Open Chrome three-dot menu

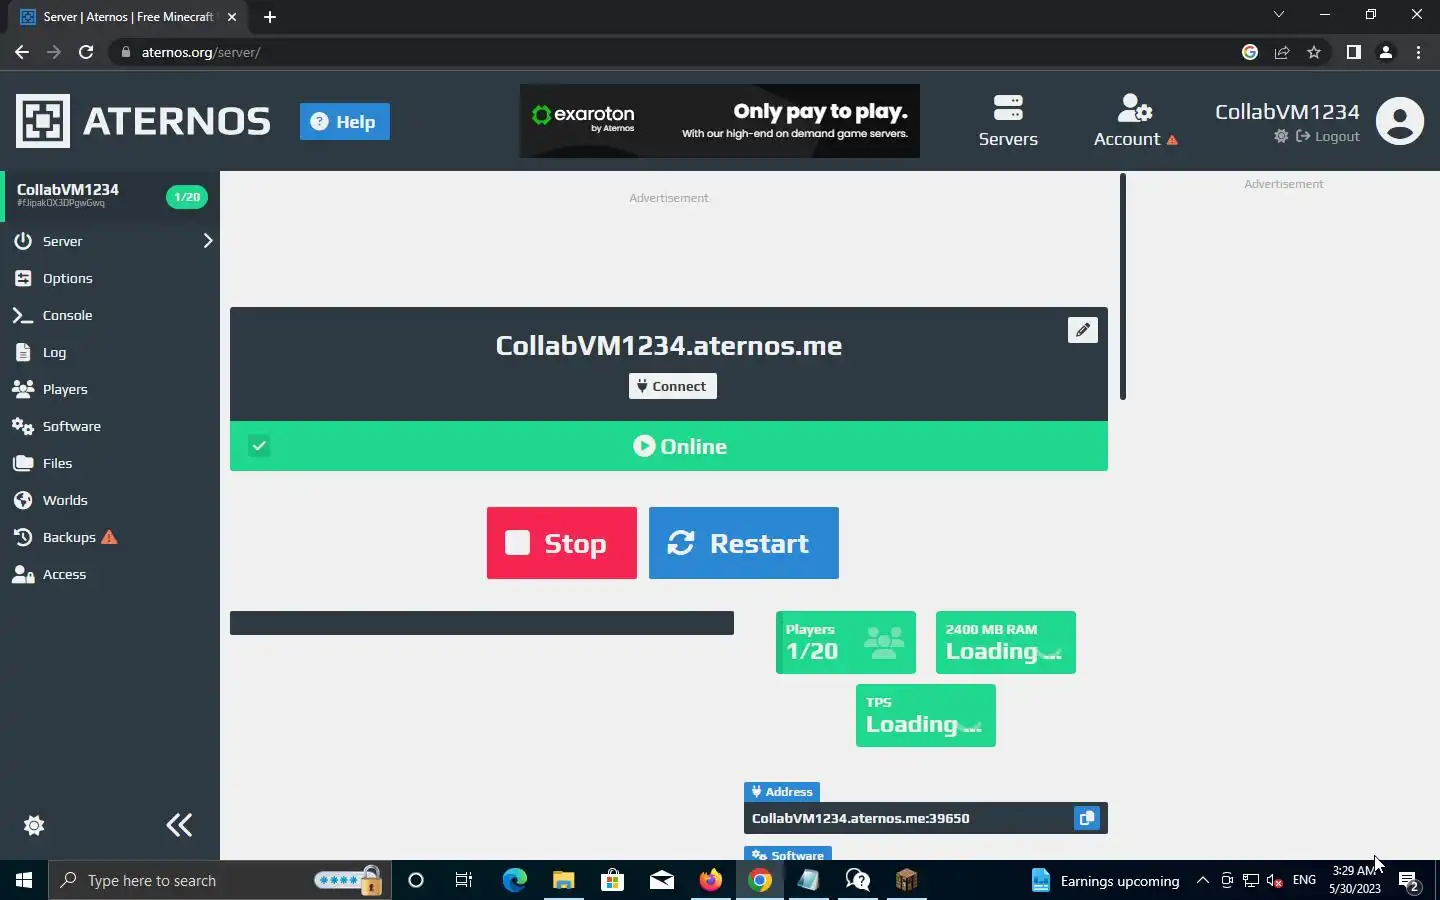pyautogui.click(x=1418, y=52)
